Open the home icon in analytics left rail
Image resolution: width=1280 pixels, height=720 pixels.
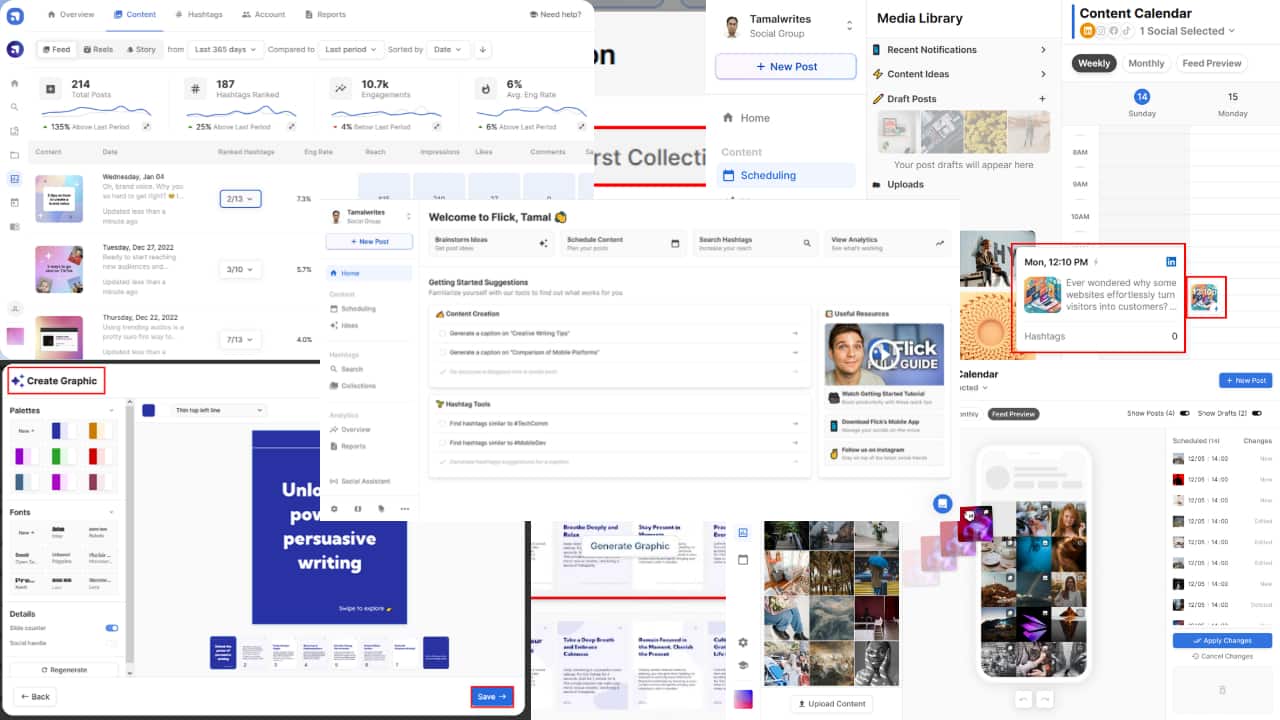pos(14,84)
